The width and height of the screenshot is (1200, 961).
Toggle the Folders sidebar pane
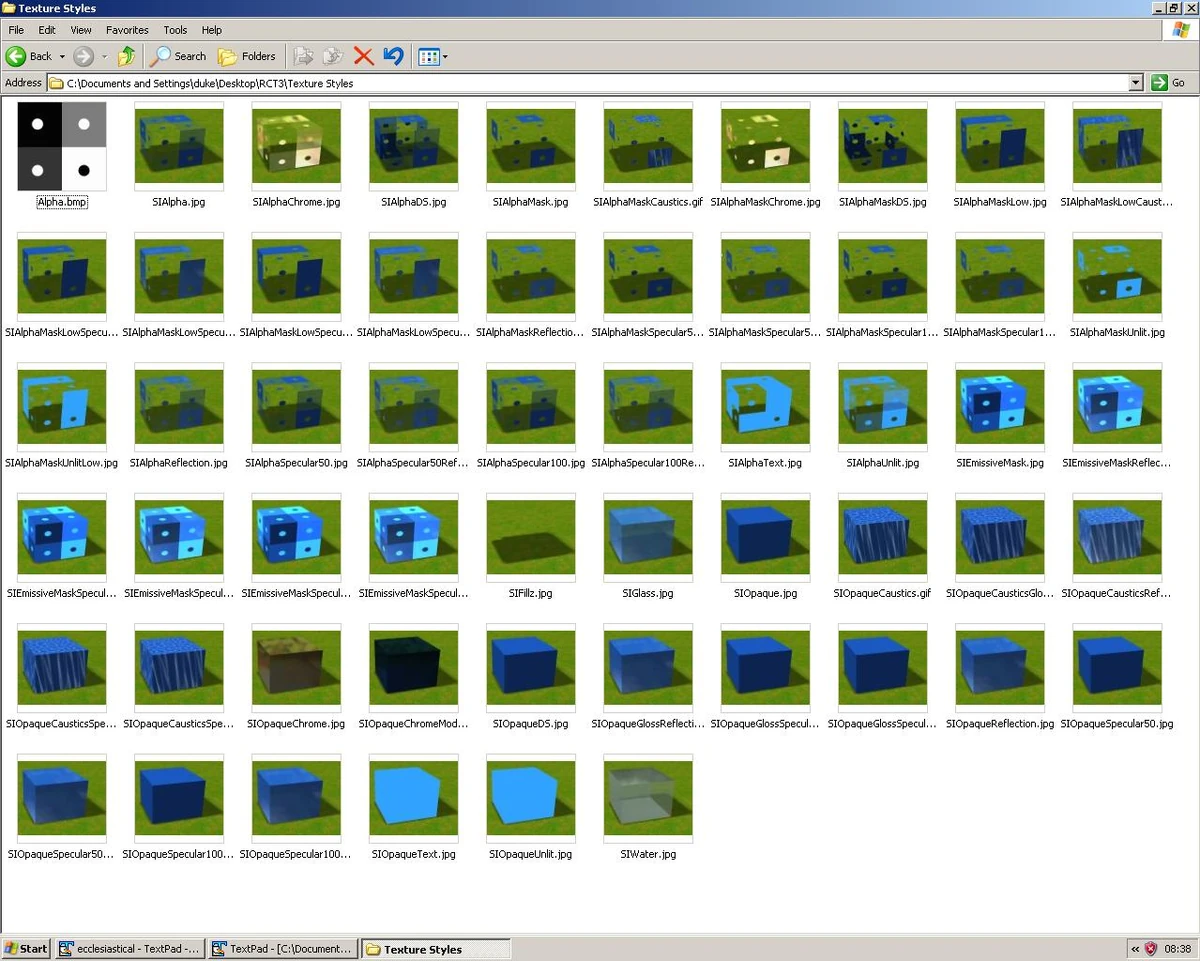[247, 56]
